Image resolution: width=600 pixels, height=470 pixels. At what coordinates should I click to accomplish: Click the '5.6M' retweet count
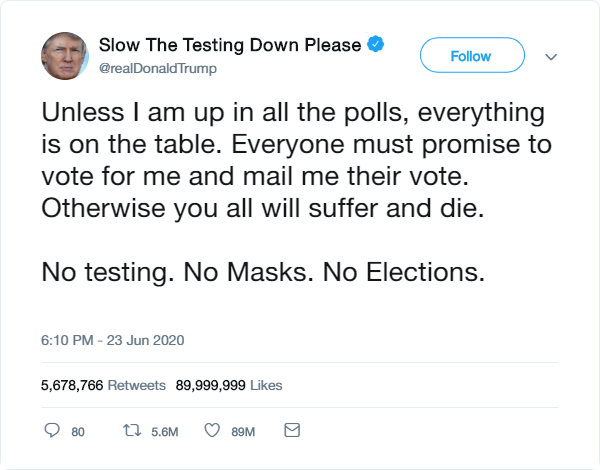[164, 432]
